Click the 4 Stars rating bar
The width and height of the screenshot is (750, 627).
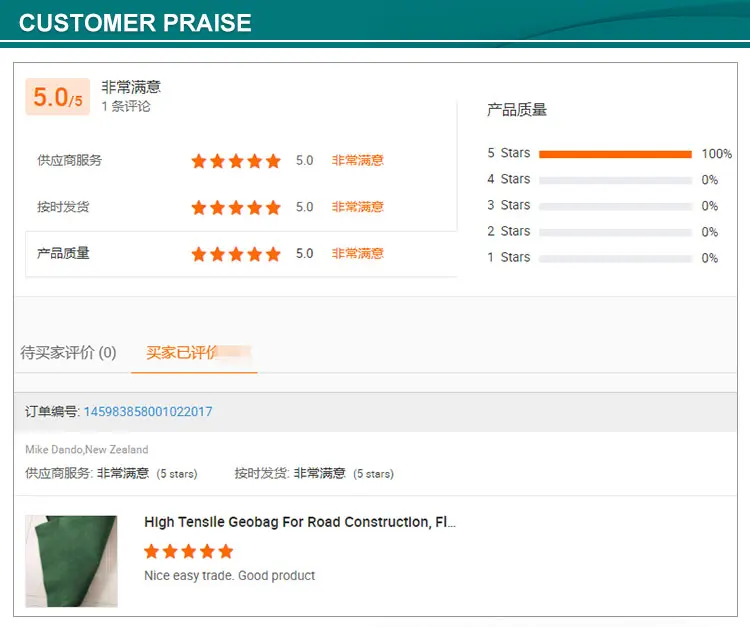(615, 180)
